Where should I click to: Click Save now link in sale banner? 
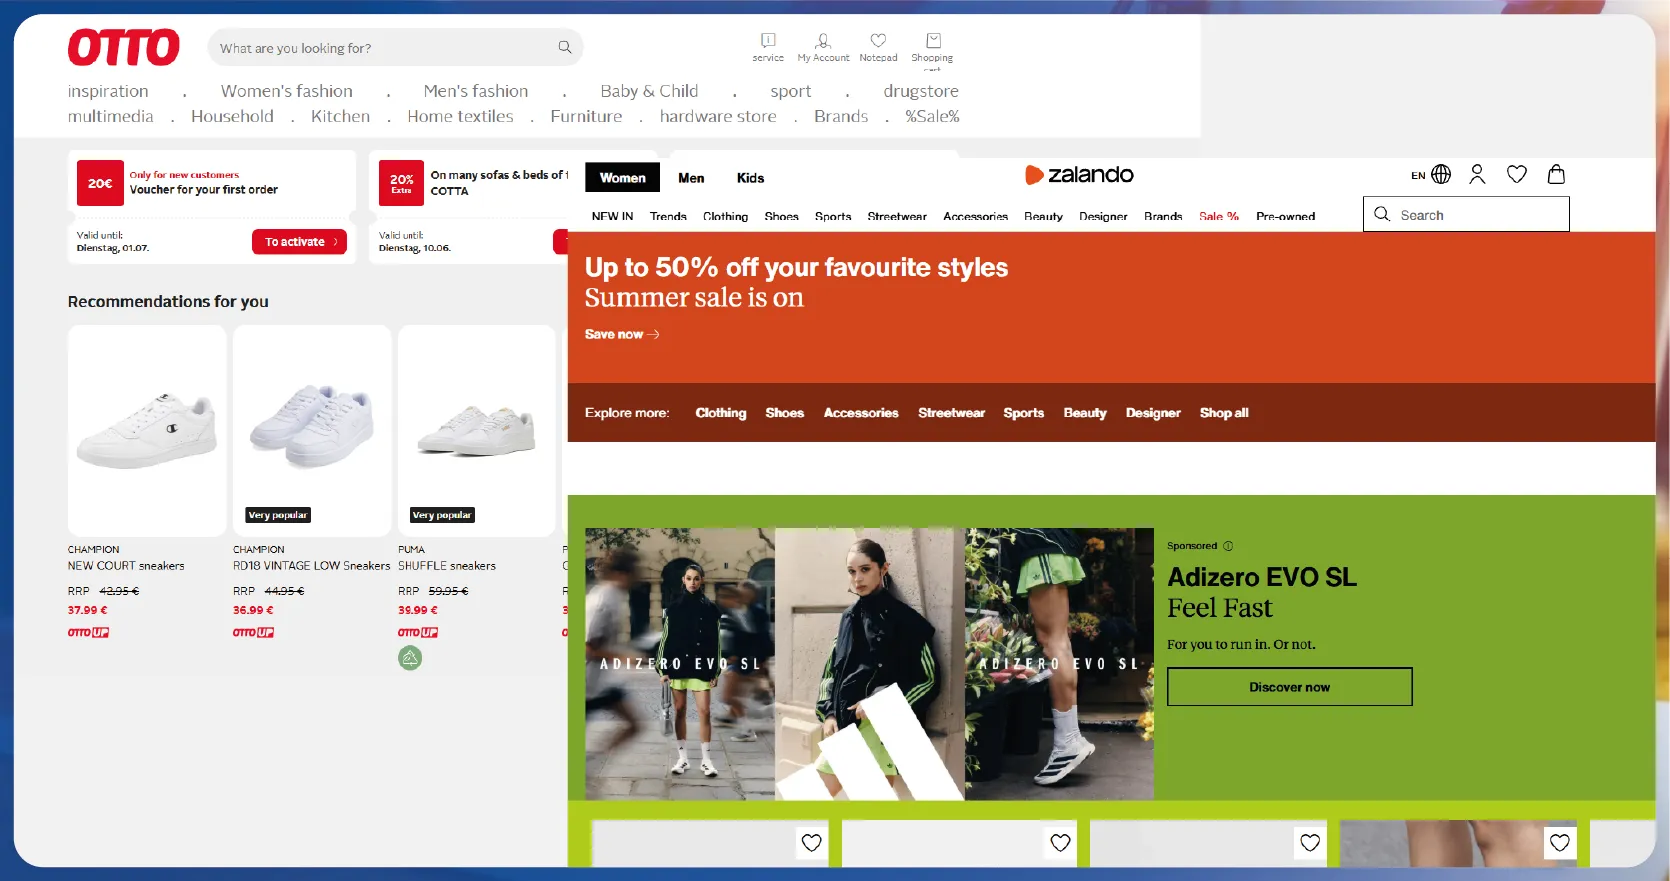[622, 334]
